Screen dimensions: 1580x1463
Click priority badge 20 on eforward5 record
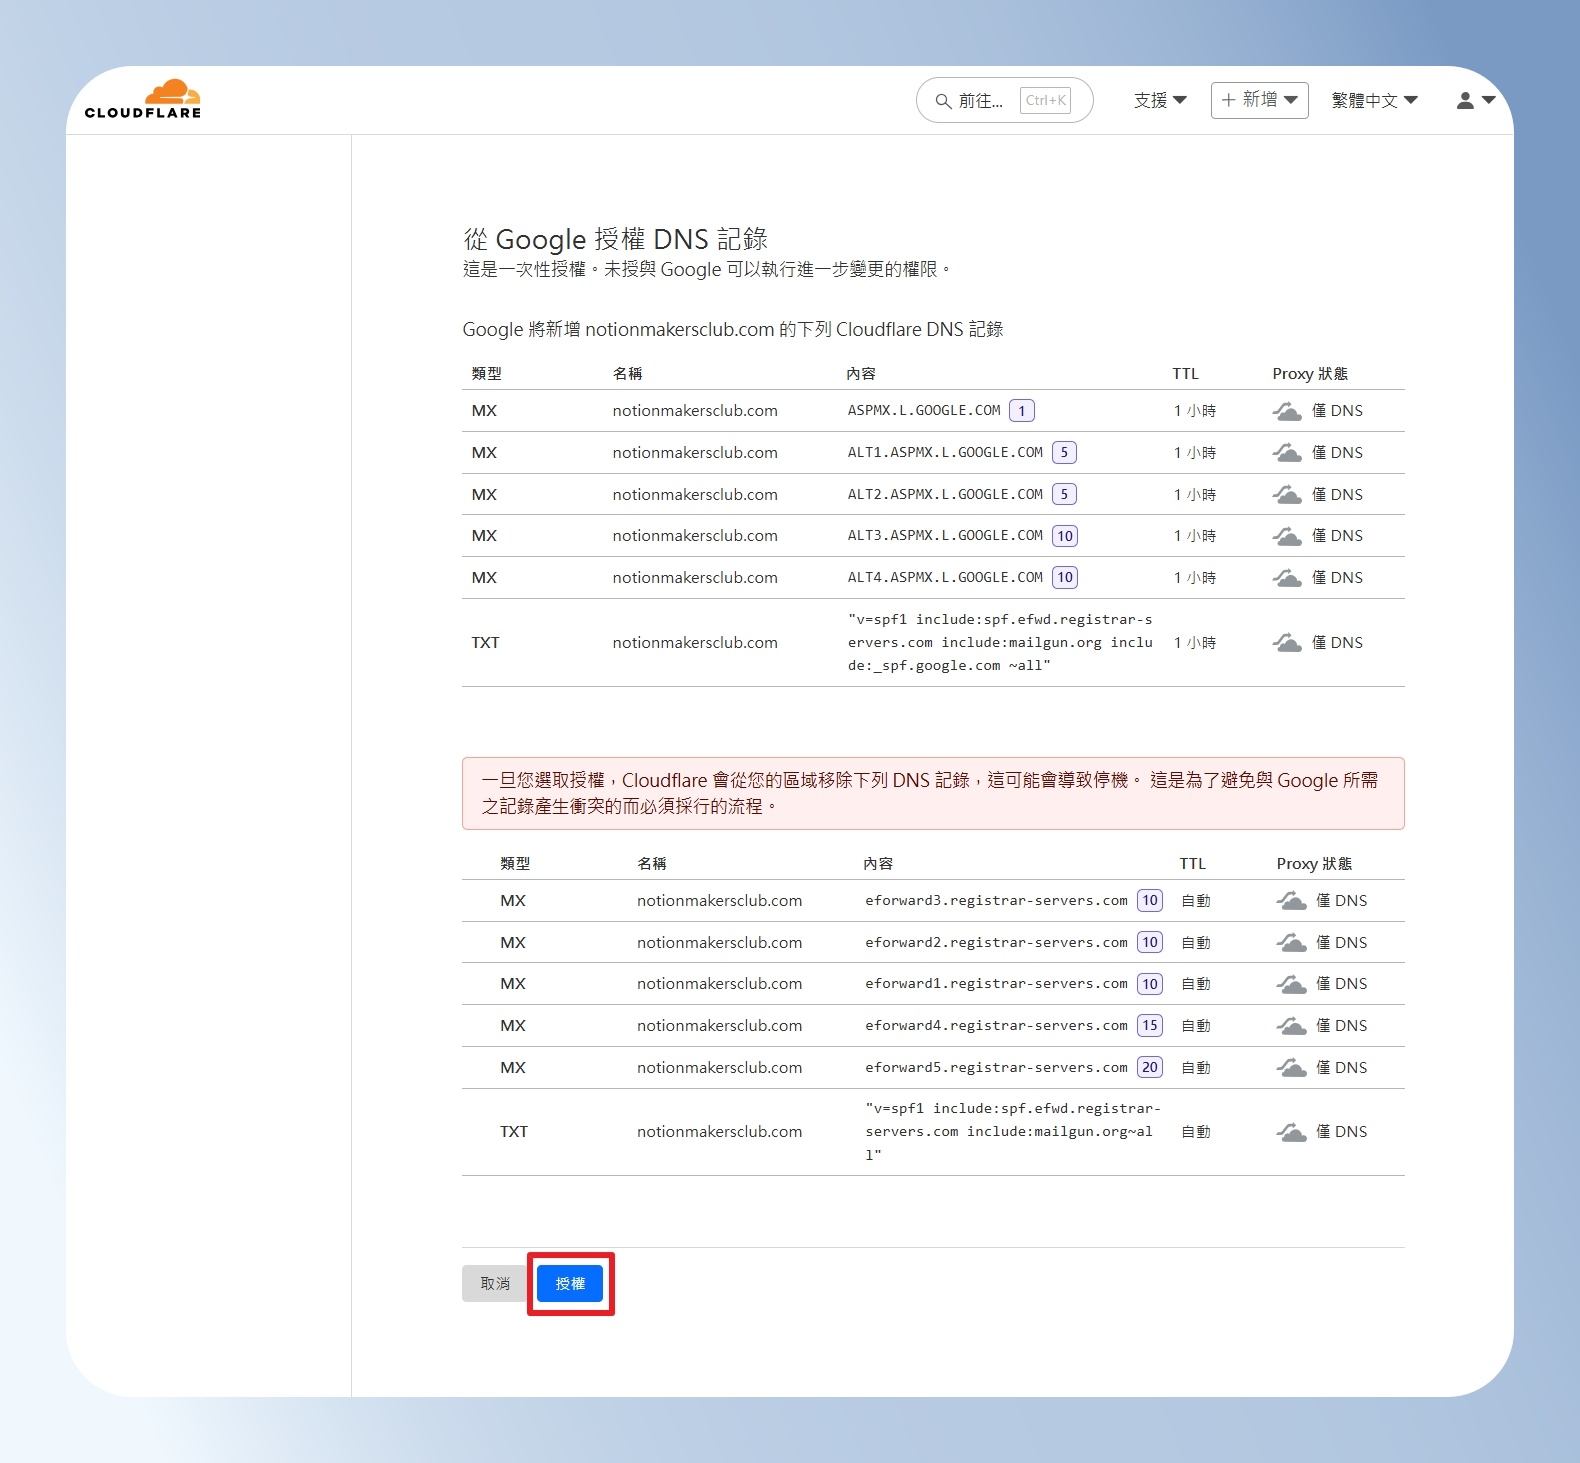click(x=1150, y=1068)
